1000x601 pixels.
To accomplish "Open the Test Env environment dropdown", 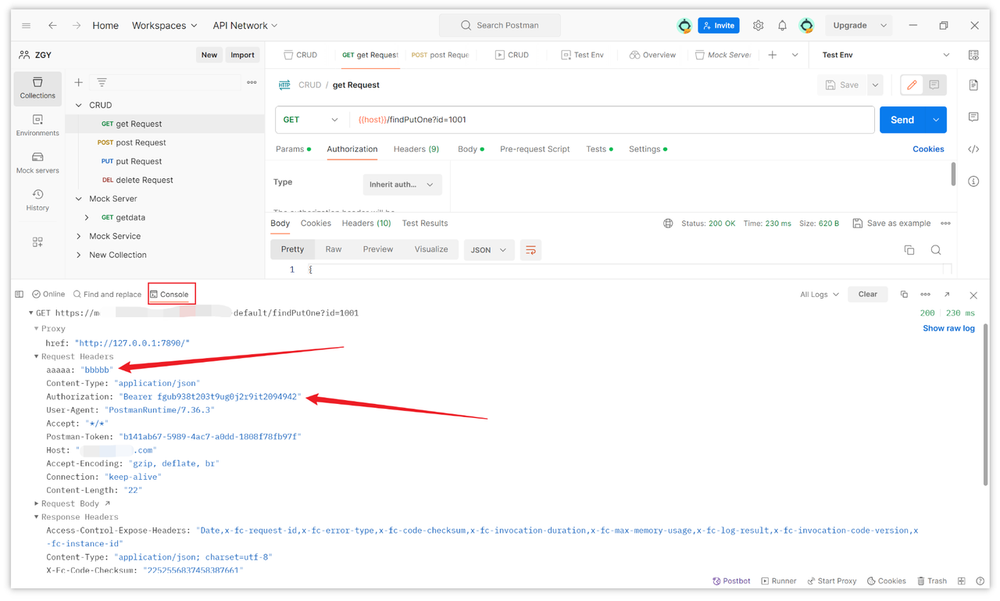I will pos(885,55).
